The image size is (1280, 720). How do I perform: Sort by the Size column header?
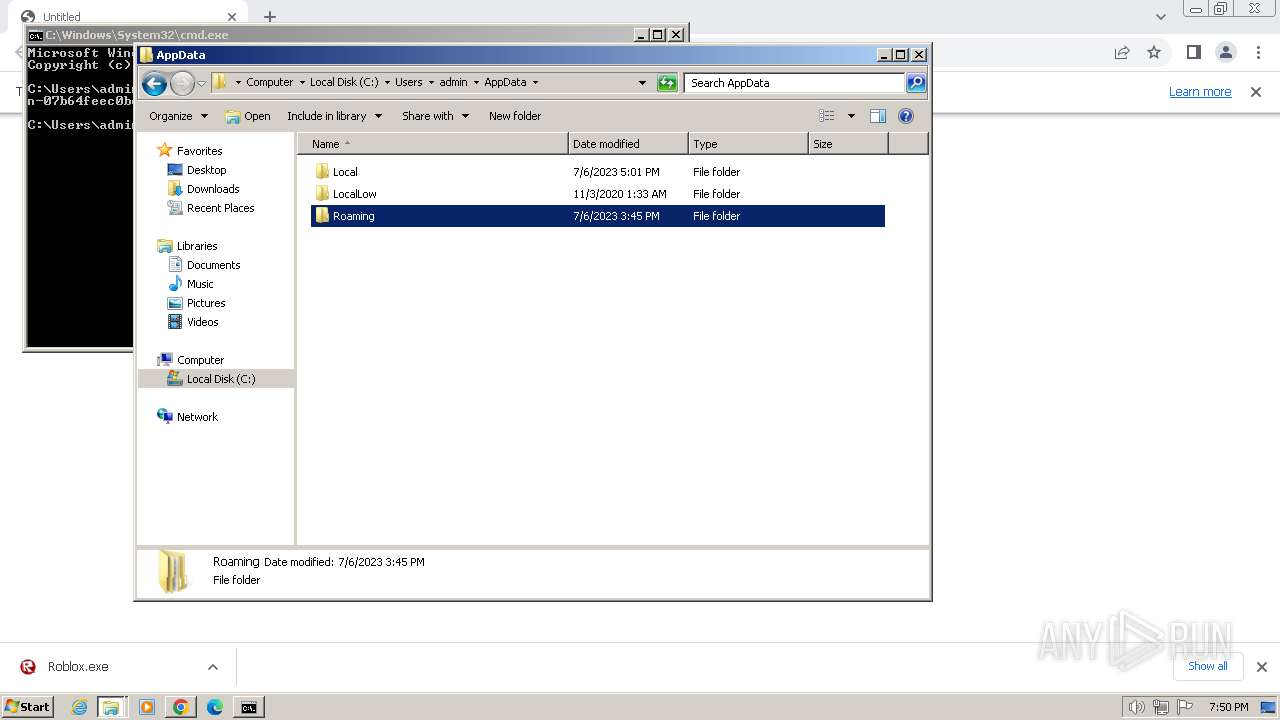click(x=848, y=144)
